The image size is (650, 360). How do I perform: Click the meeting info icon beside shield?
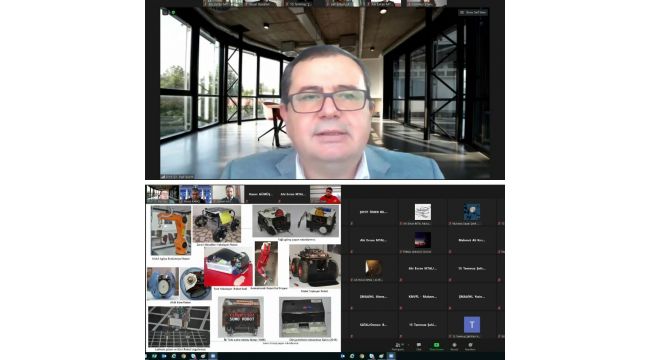tap(165, 12)
